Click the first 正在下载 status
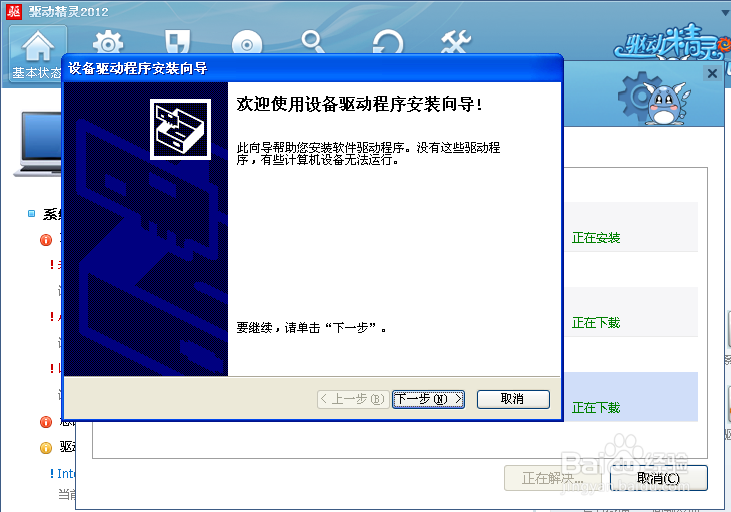 tap(596, 323)
